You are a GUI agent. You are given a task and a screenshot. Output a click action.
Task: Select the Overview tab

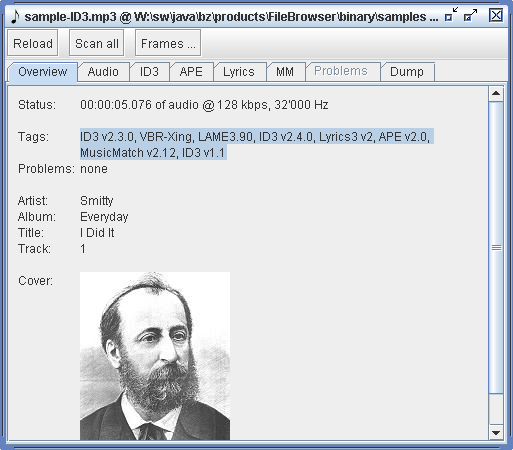[42, 72]
